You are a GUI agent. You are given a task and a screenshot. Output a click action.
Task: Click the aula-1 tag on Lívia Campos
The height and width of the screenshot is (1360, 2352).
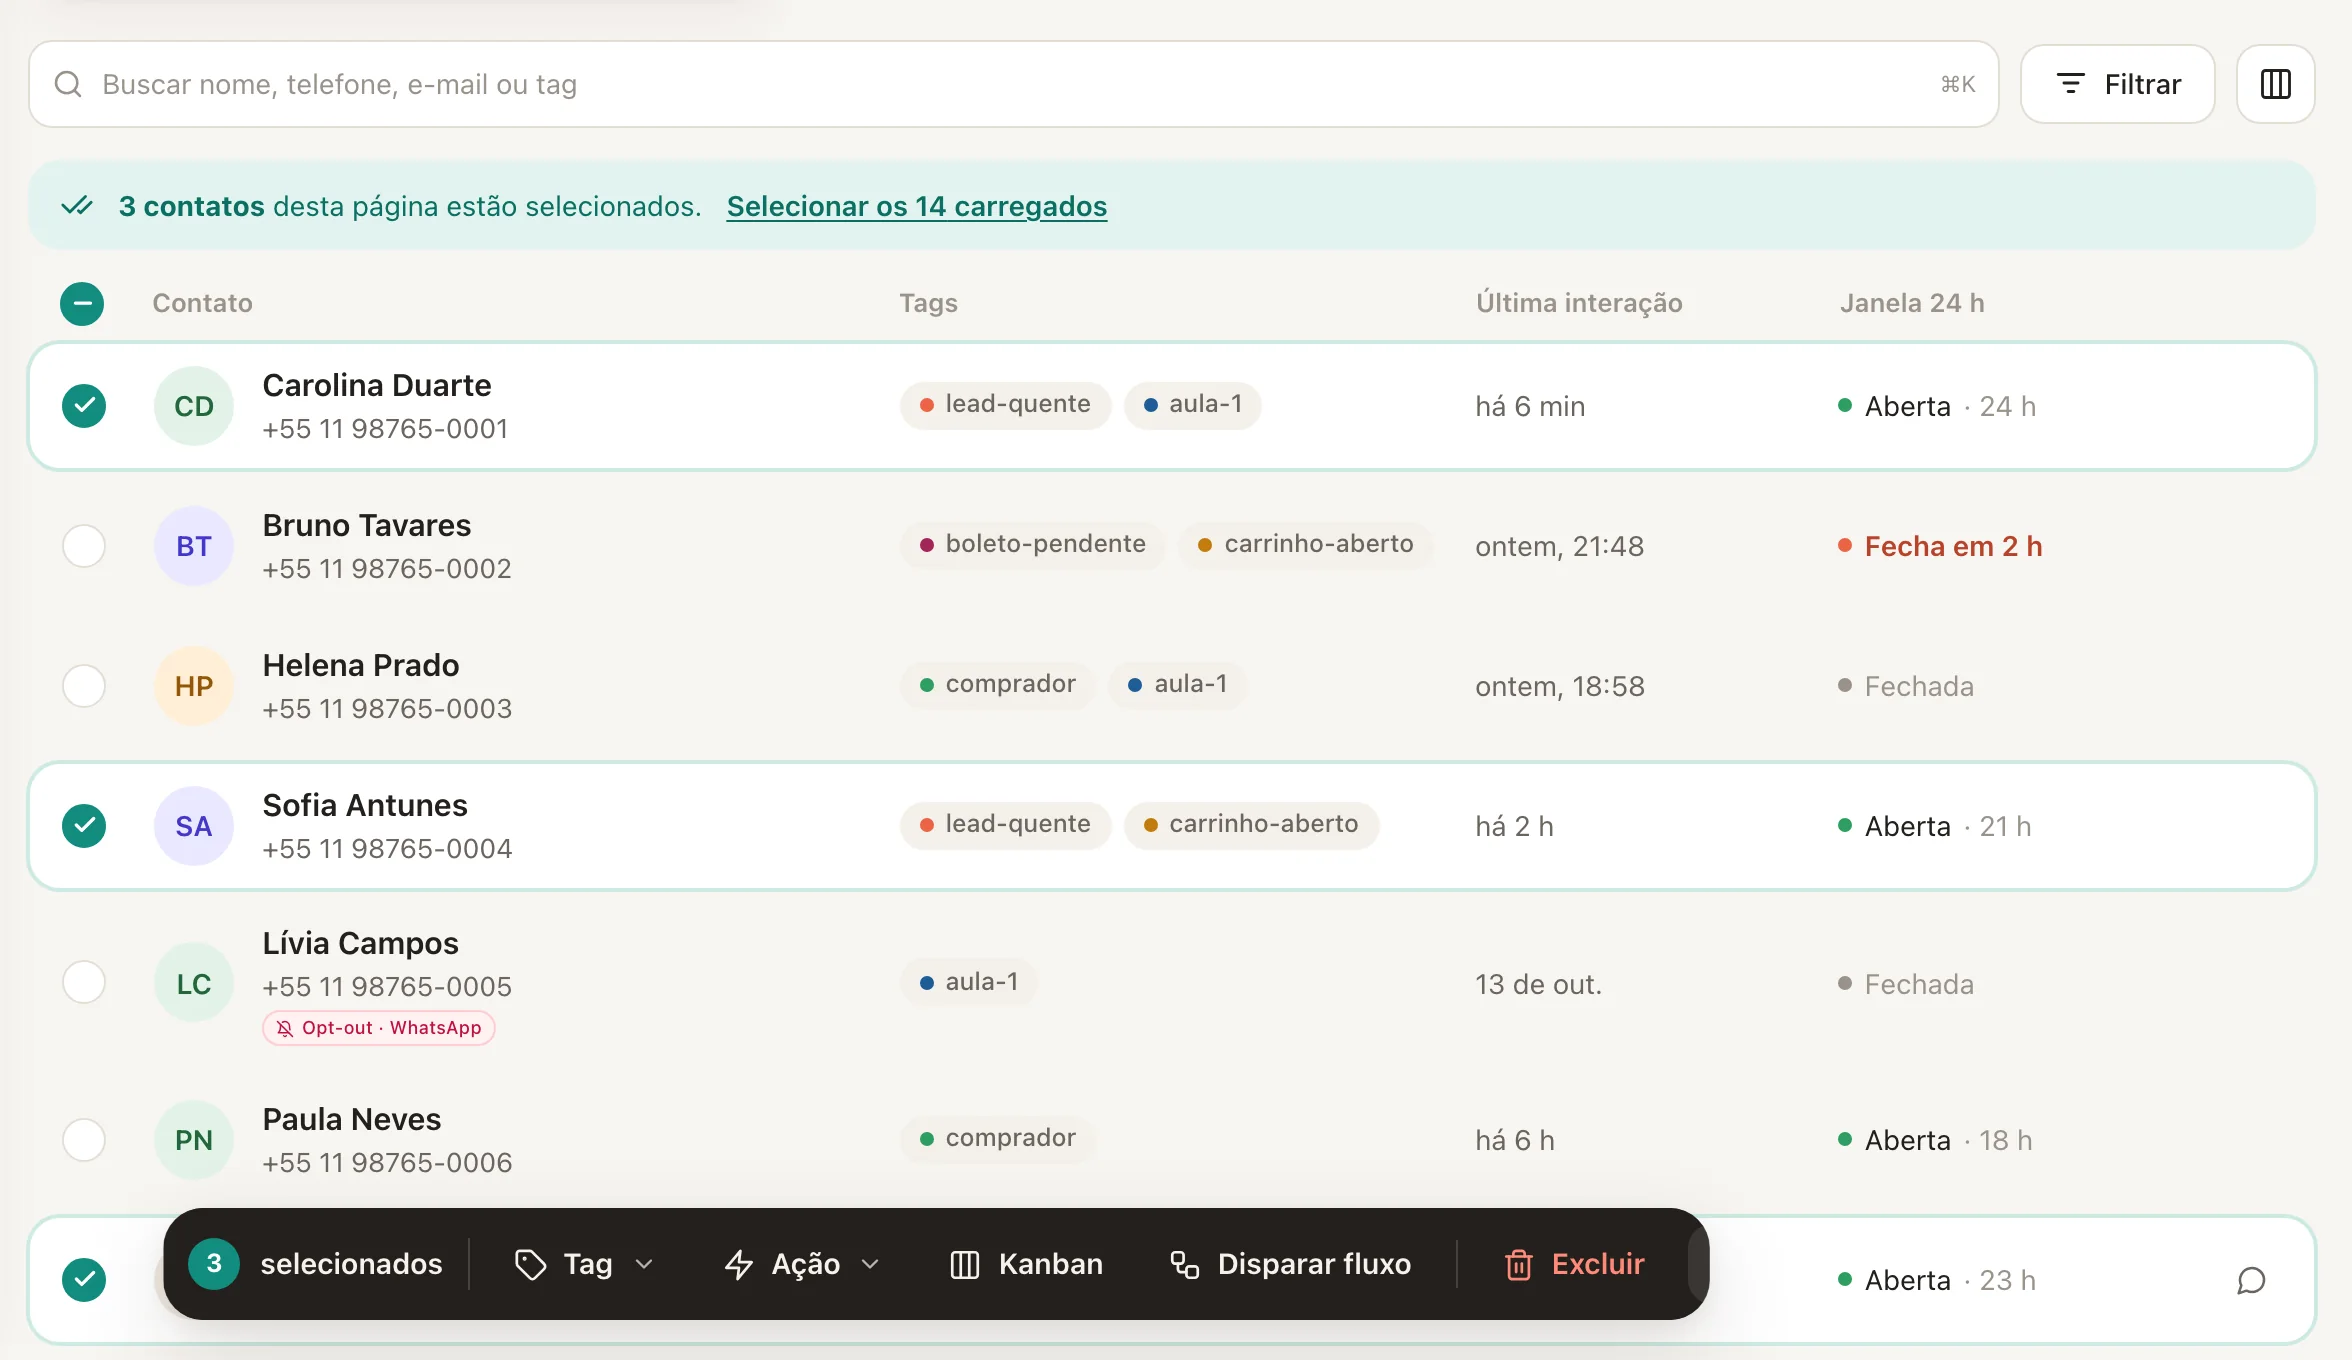(969, 983)
